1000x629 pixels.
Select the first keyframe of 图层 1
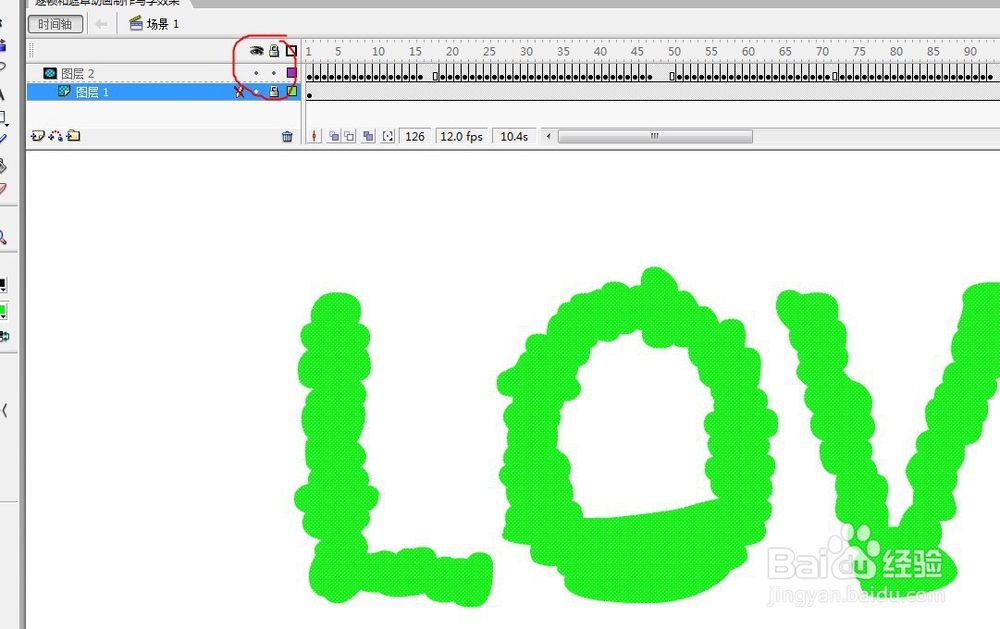pyautogui.click(x=309, y=94)
